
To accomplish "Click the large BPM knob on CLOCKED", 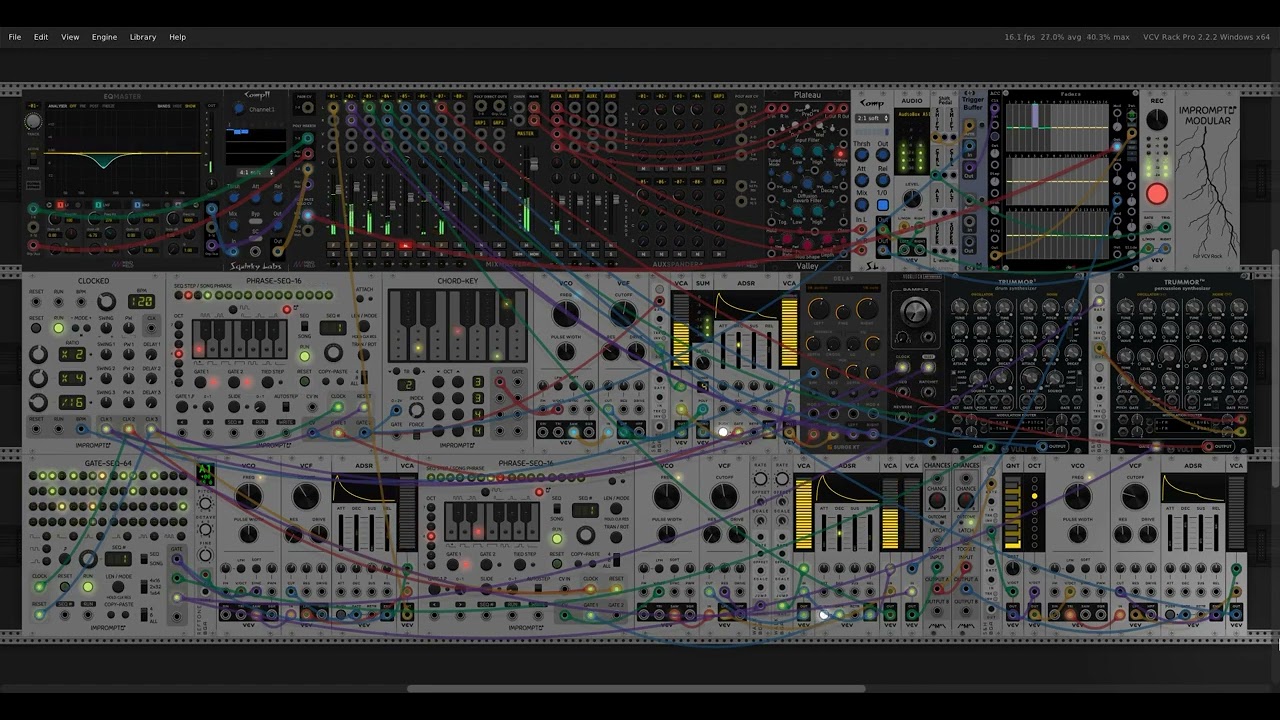I will point(106,301).
